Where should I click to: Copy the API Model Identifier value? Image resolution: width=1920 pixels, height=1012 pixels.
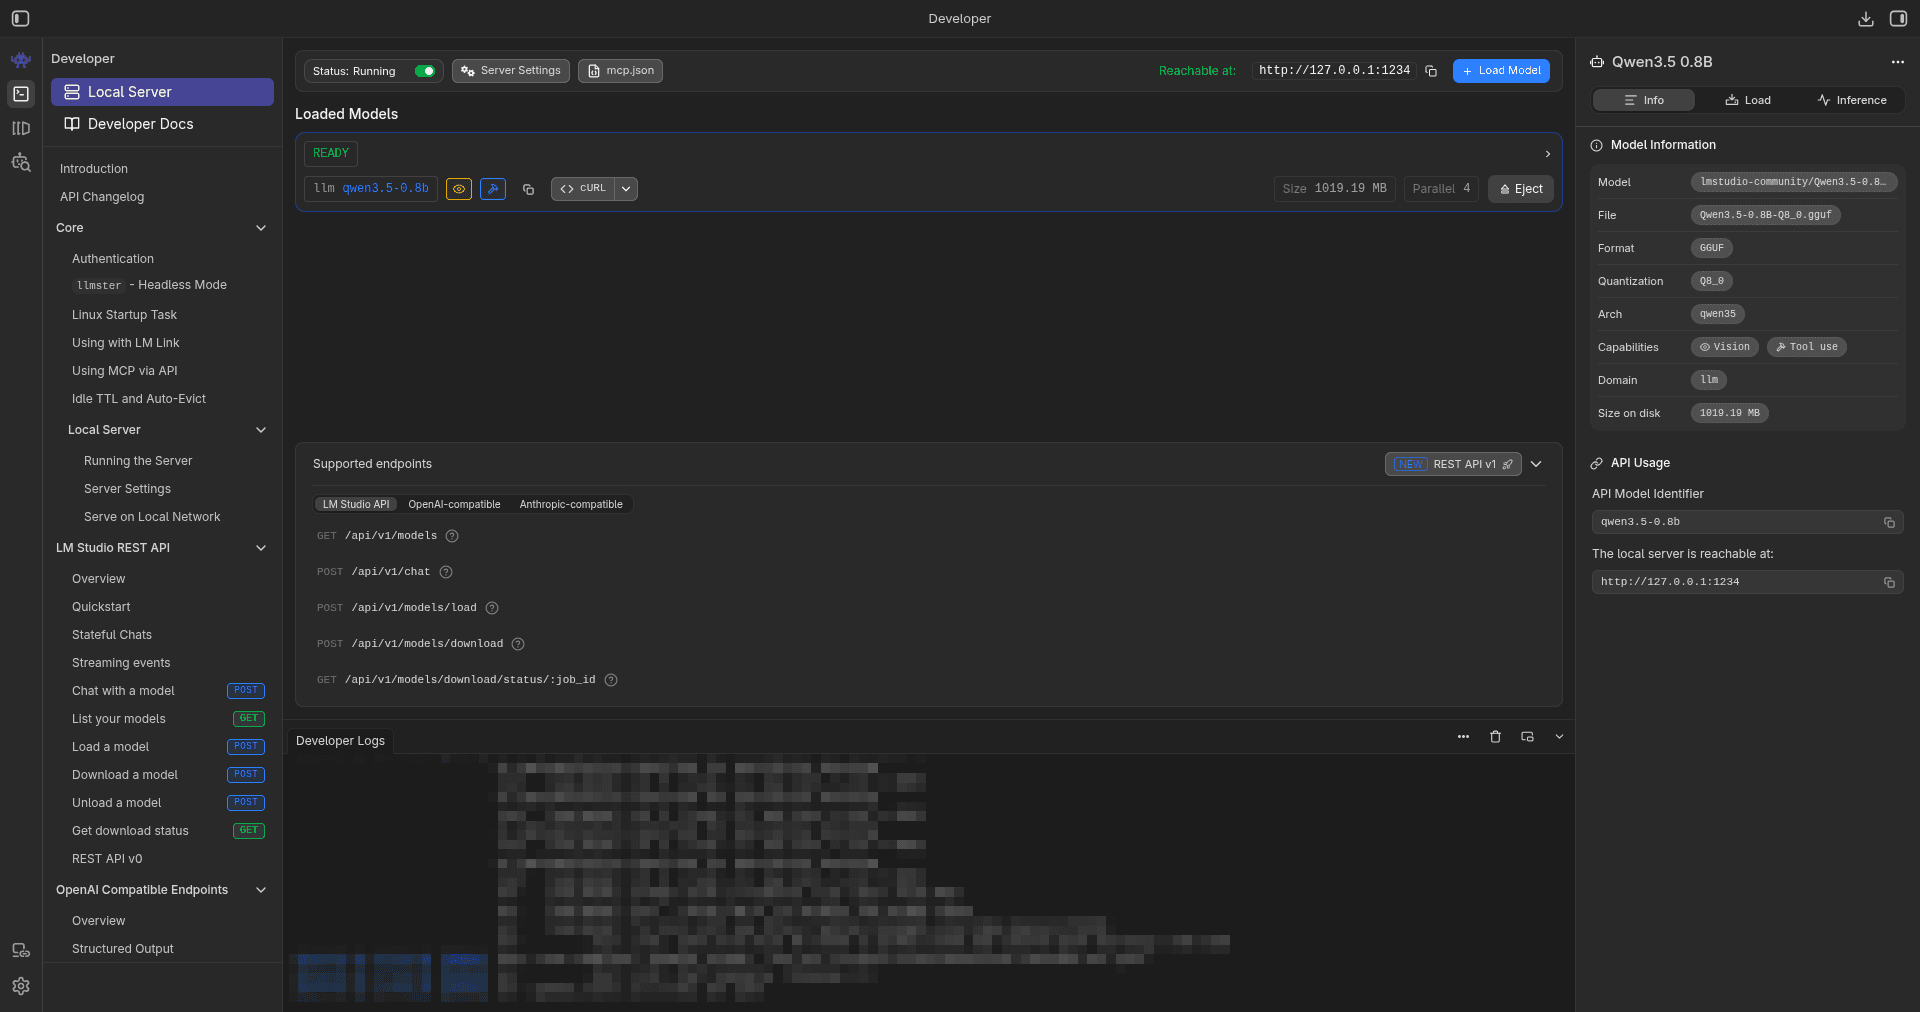point(1889,522)
